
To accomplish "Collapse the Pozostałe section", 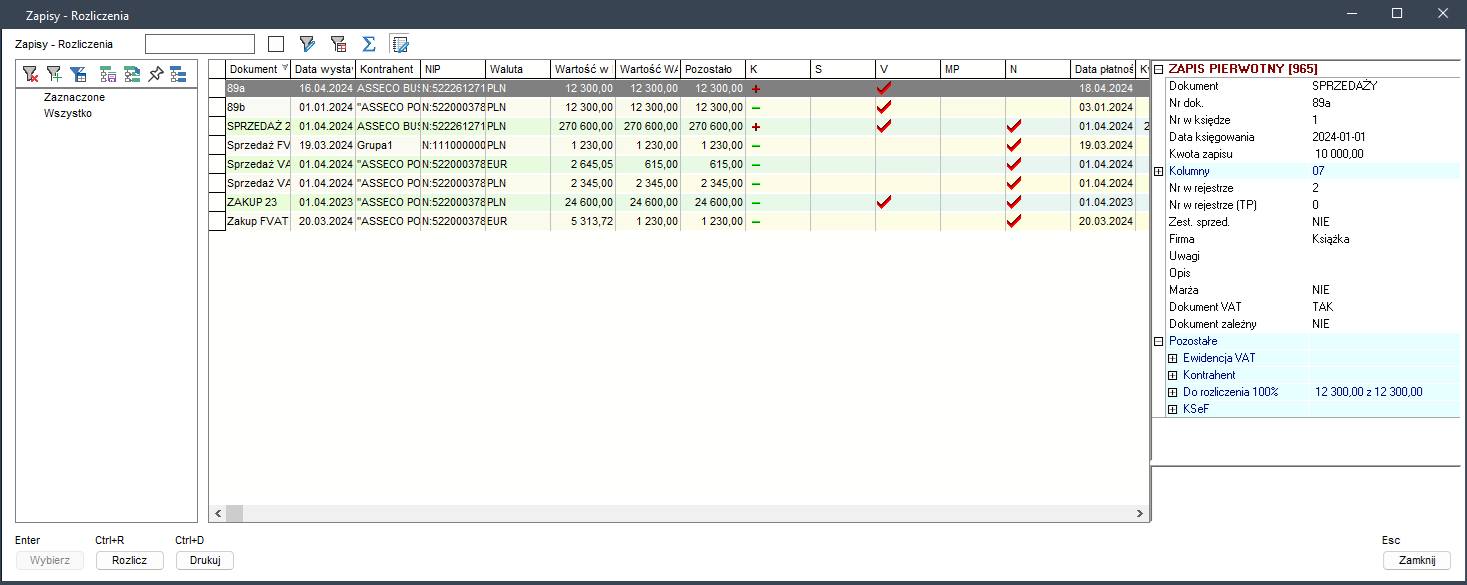I will tap(1158, 341).
